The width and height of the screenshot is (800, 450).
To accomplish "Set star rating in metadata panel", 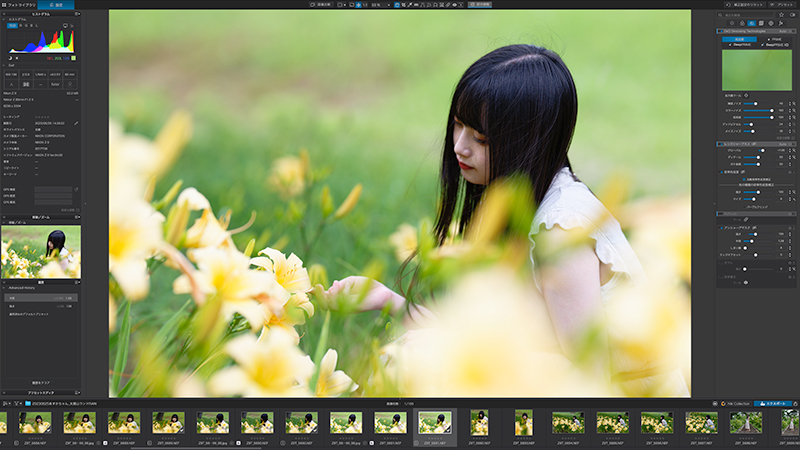I will coord(42,117).
